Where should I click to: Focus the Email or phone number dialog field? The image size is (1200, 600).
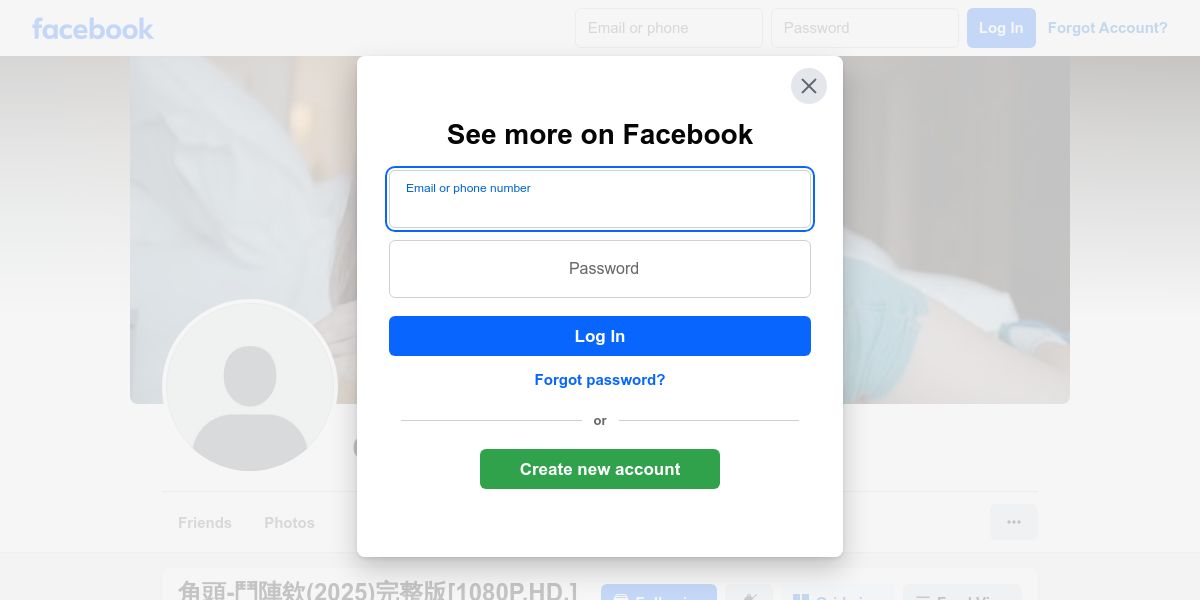point(600,199)
